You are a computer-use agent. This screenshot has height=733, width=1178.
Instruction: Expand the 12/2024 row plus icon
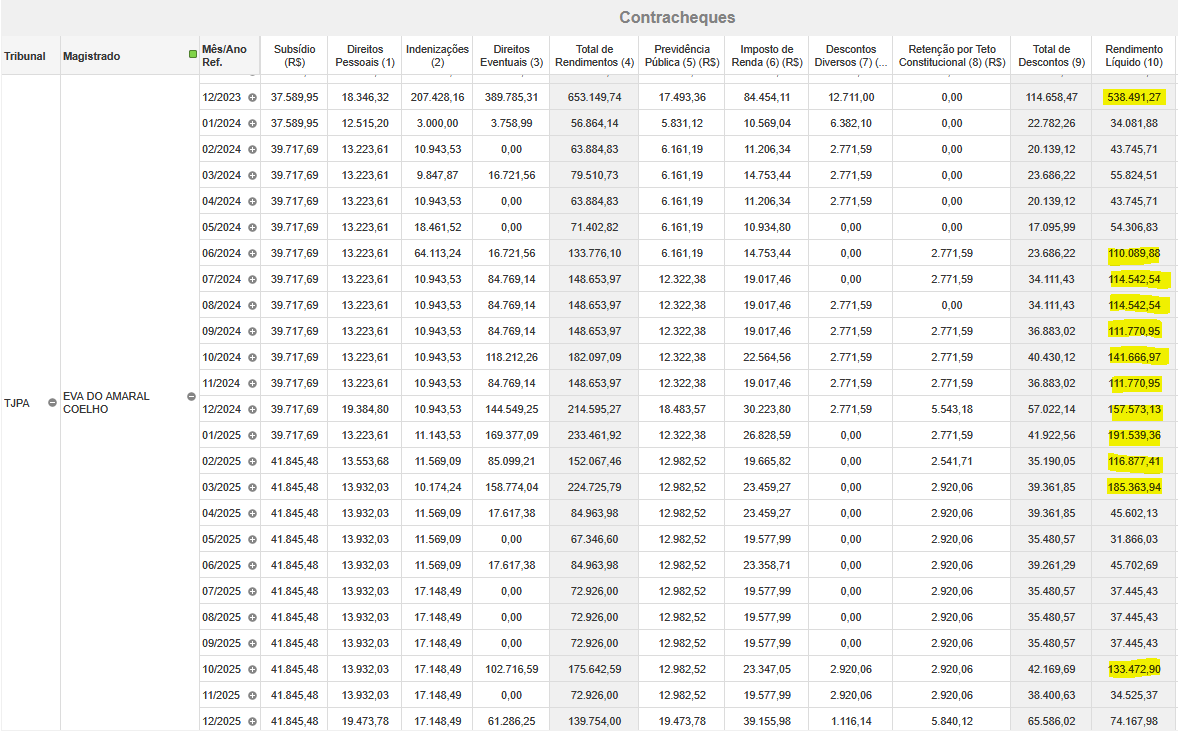252,409
